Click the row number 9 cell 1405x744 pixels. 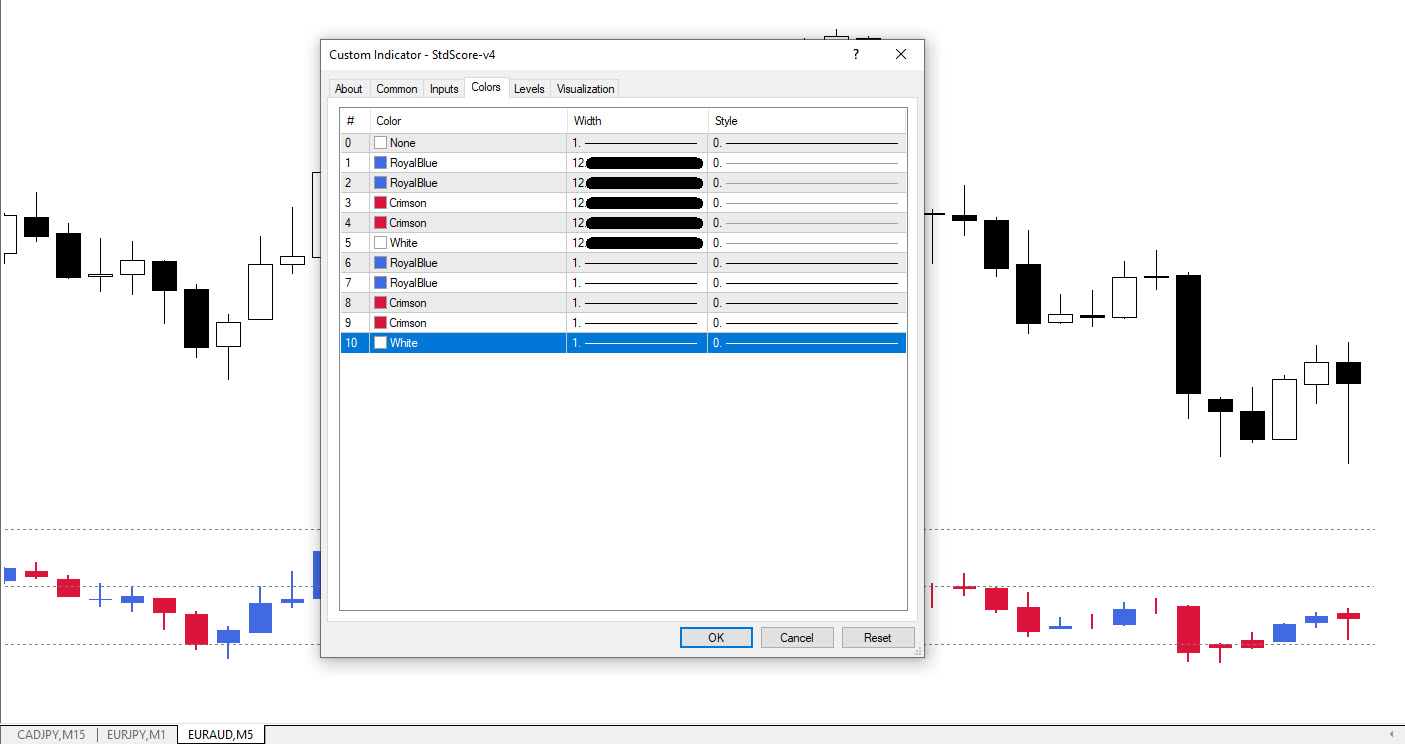point(355,323)
